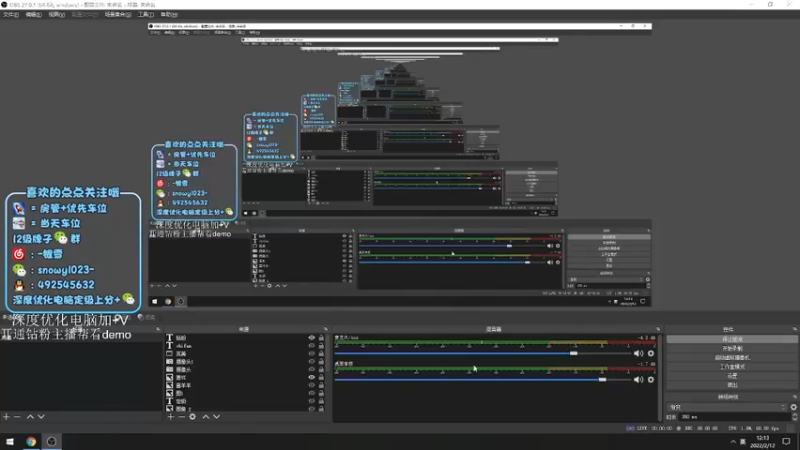
Task: Mute the 麦克风/Aux speaker icon
Action: click(638, 353)
